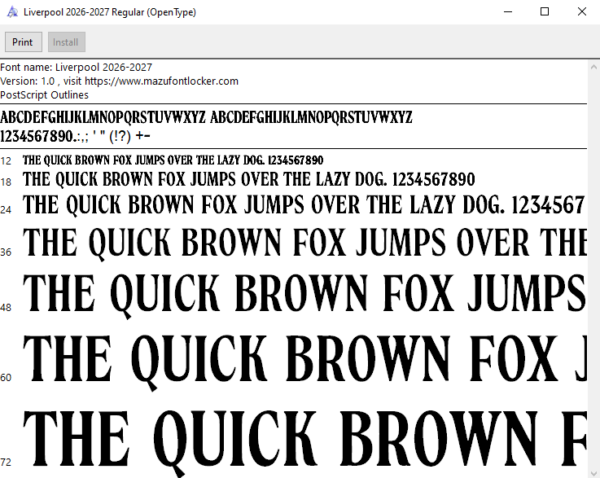
Task: Maximize the font viewer window
Action: point(545,12)
